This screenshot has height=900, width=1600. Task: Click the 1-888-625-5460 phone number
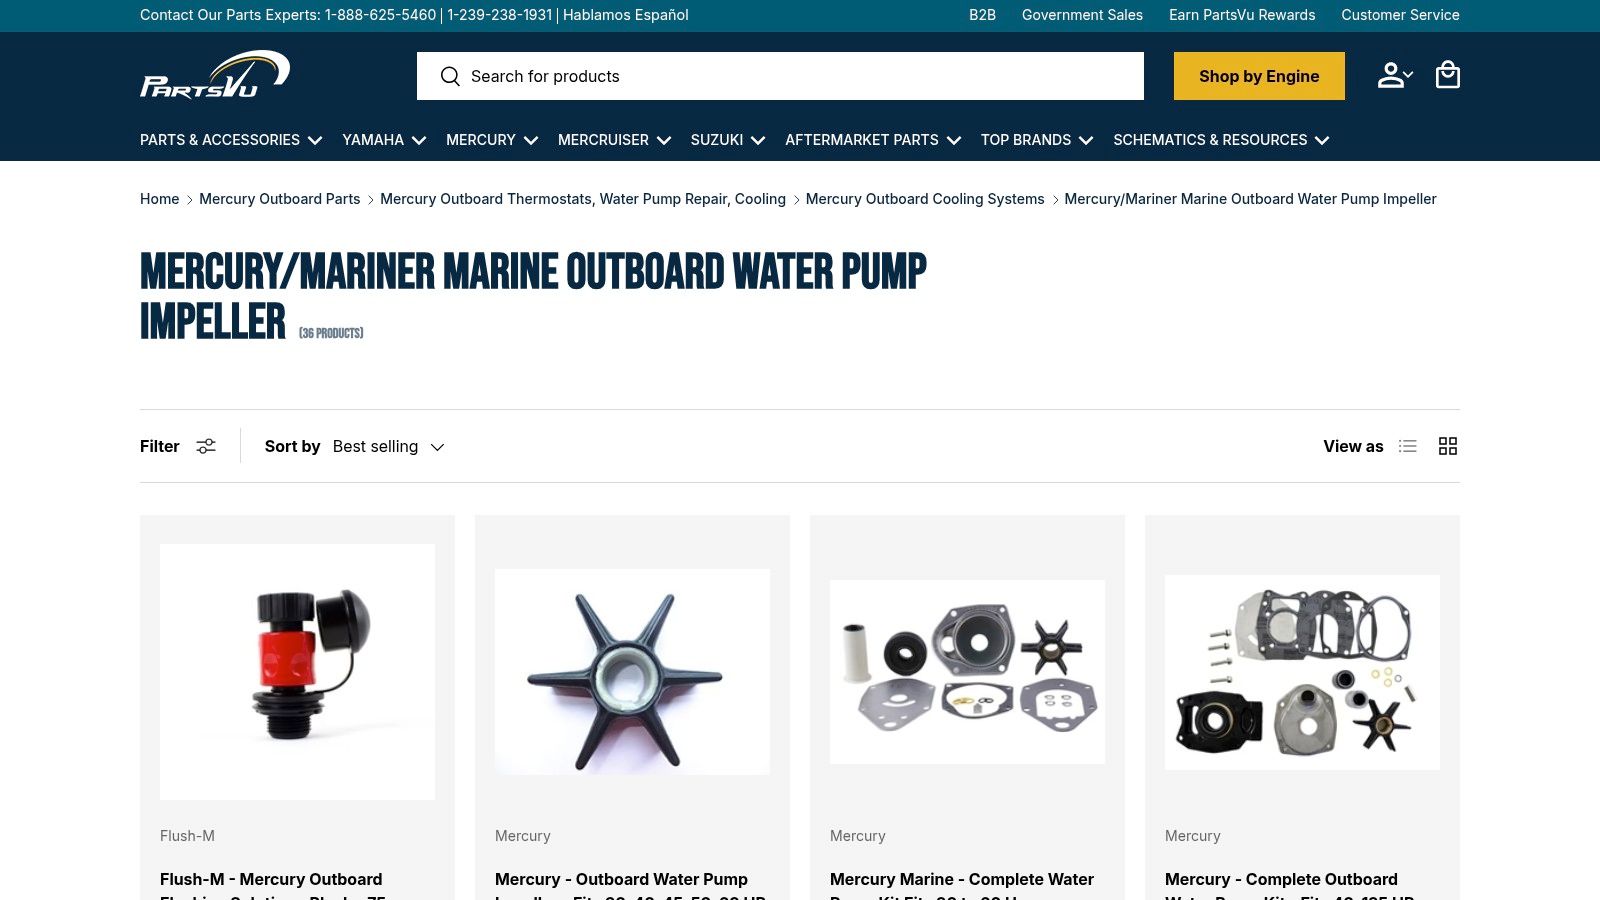(381, 15)
